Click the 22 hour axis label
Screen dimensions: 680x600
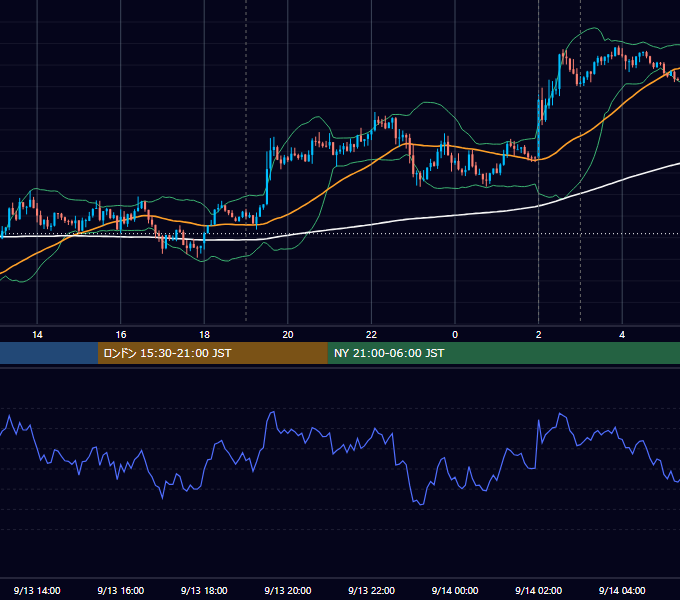(x=371, y=335)
